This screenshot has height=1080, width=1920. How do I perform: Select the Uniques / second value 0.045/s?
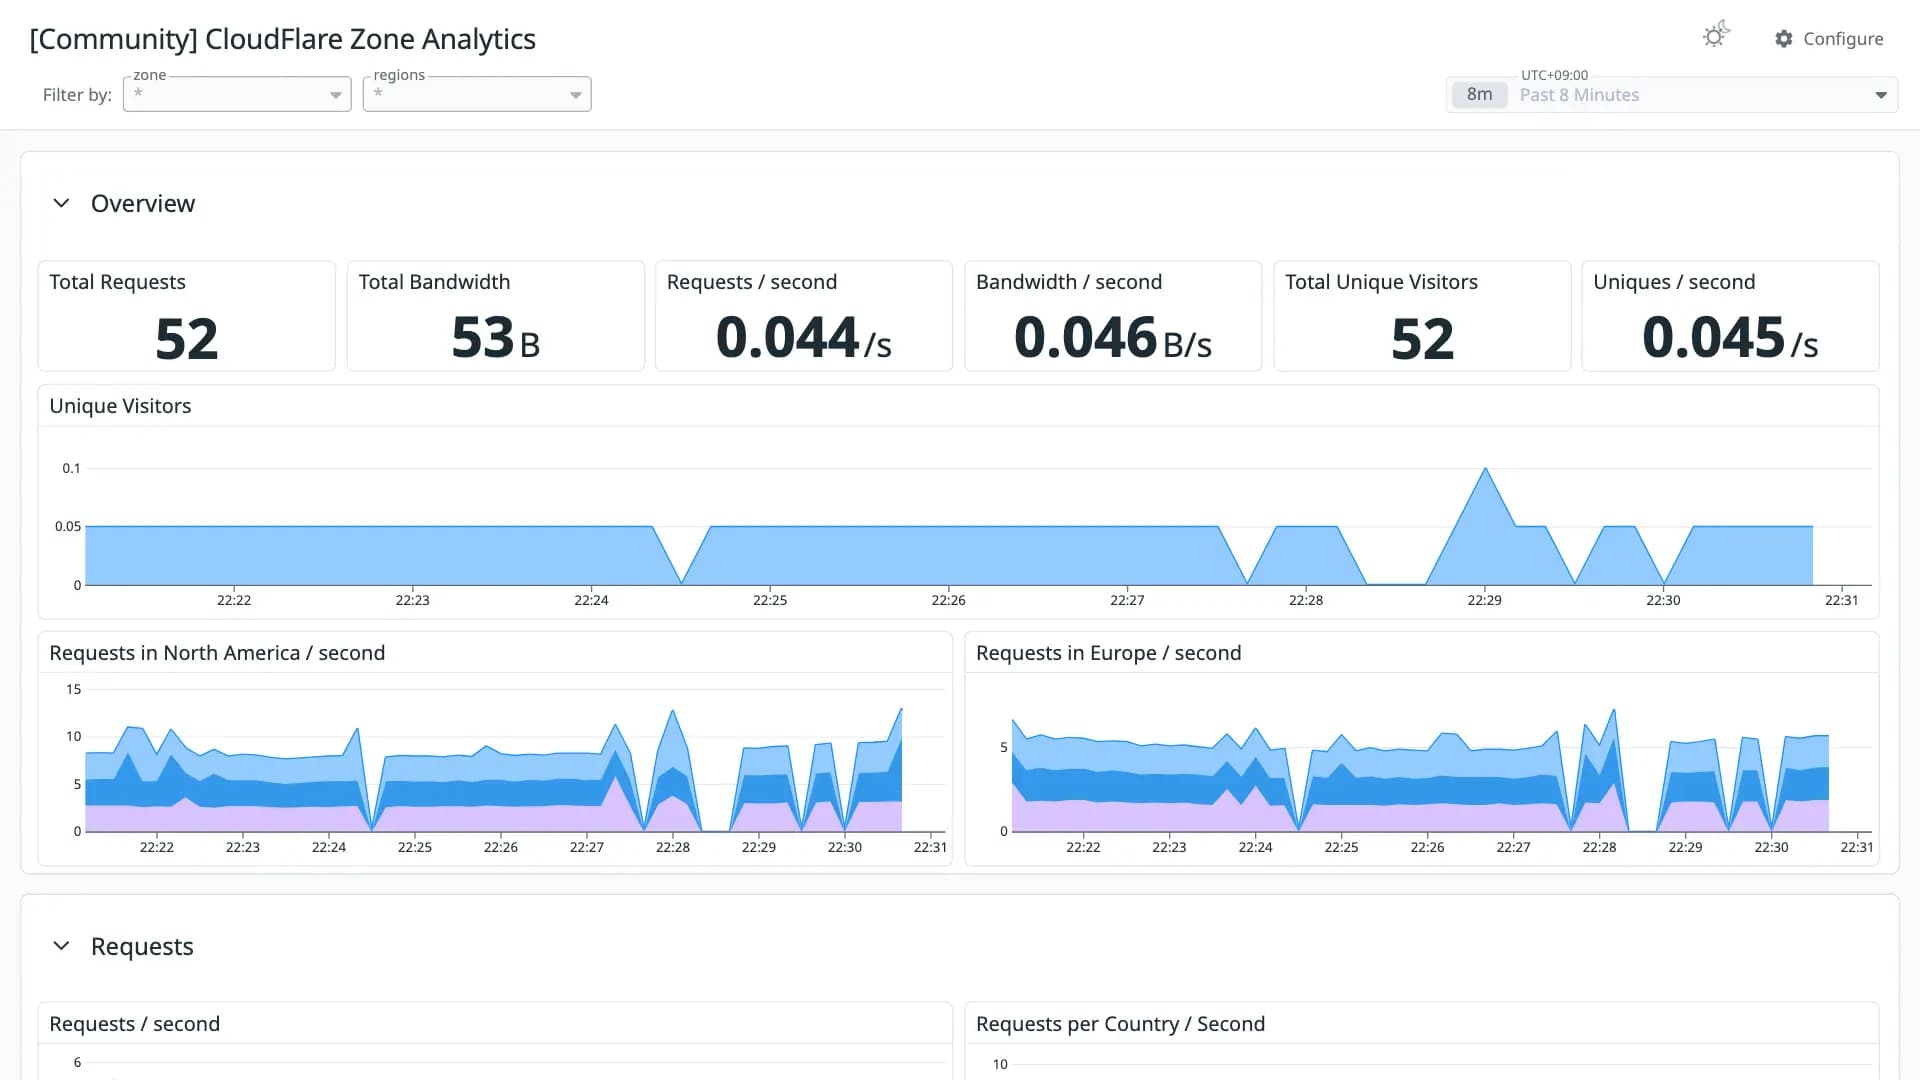[1730, 338]
